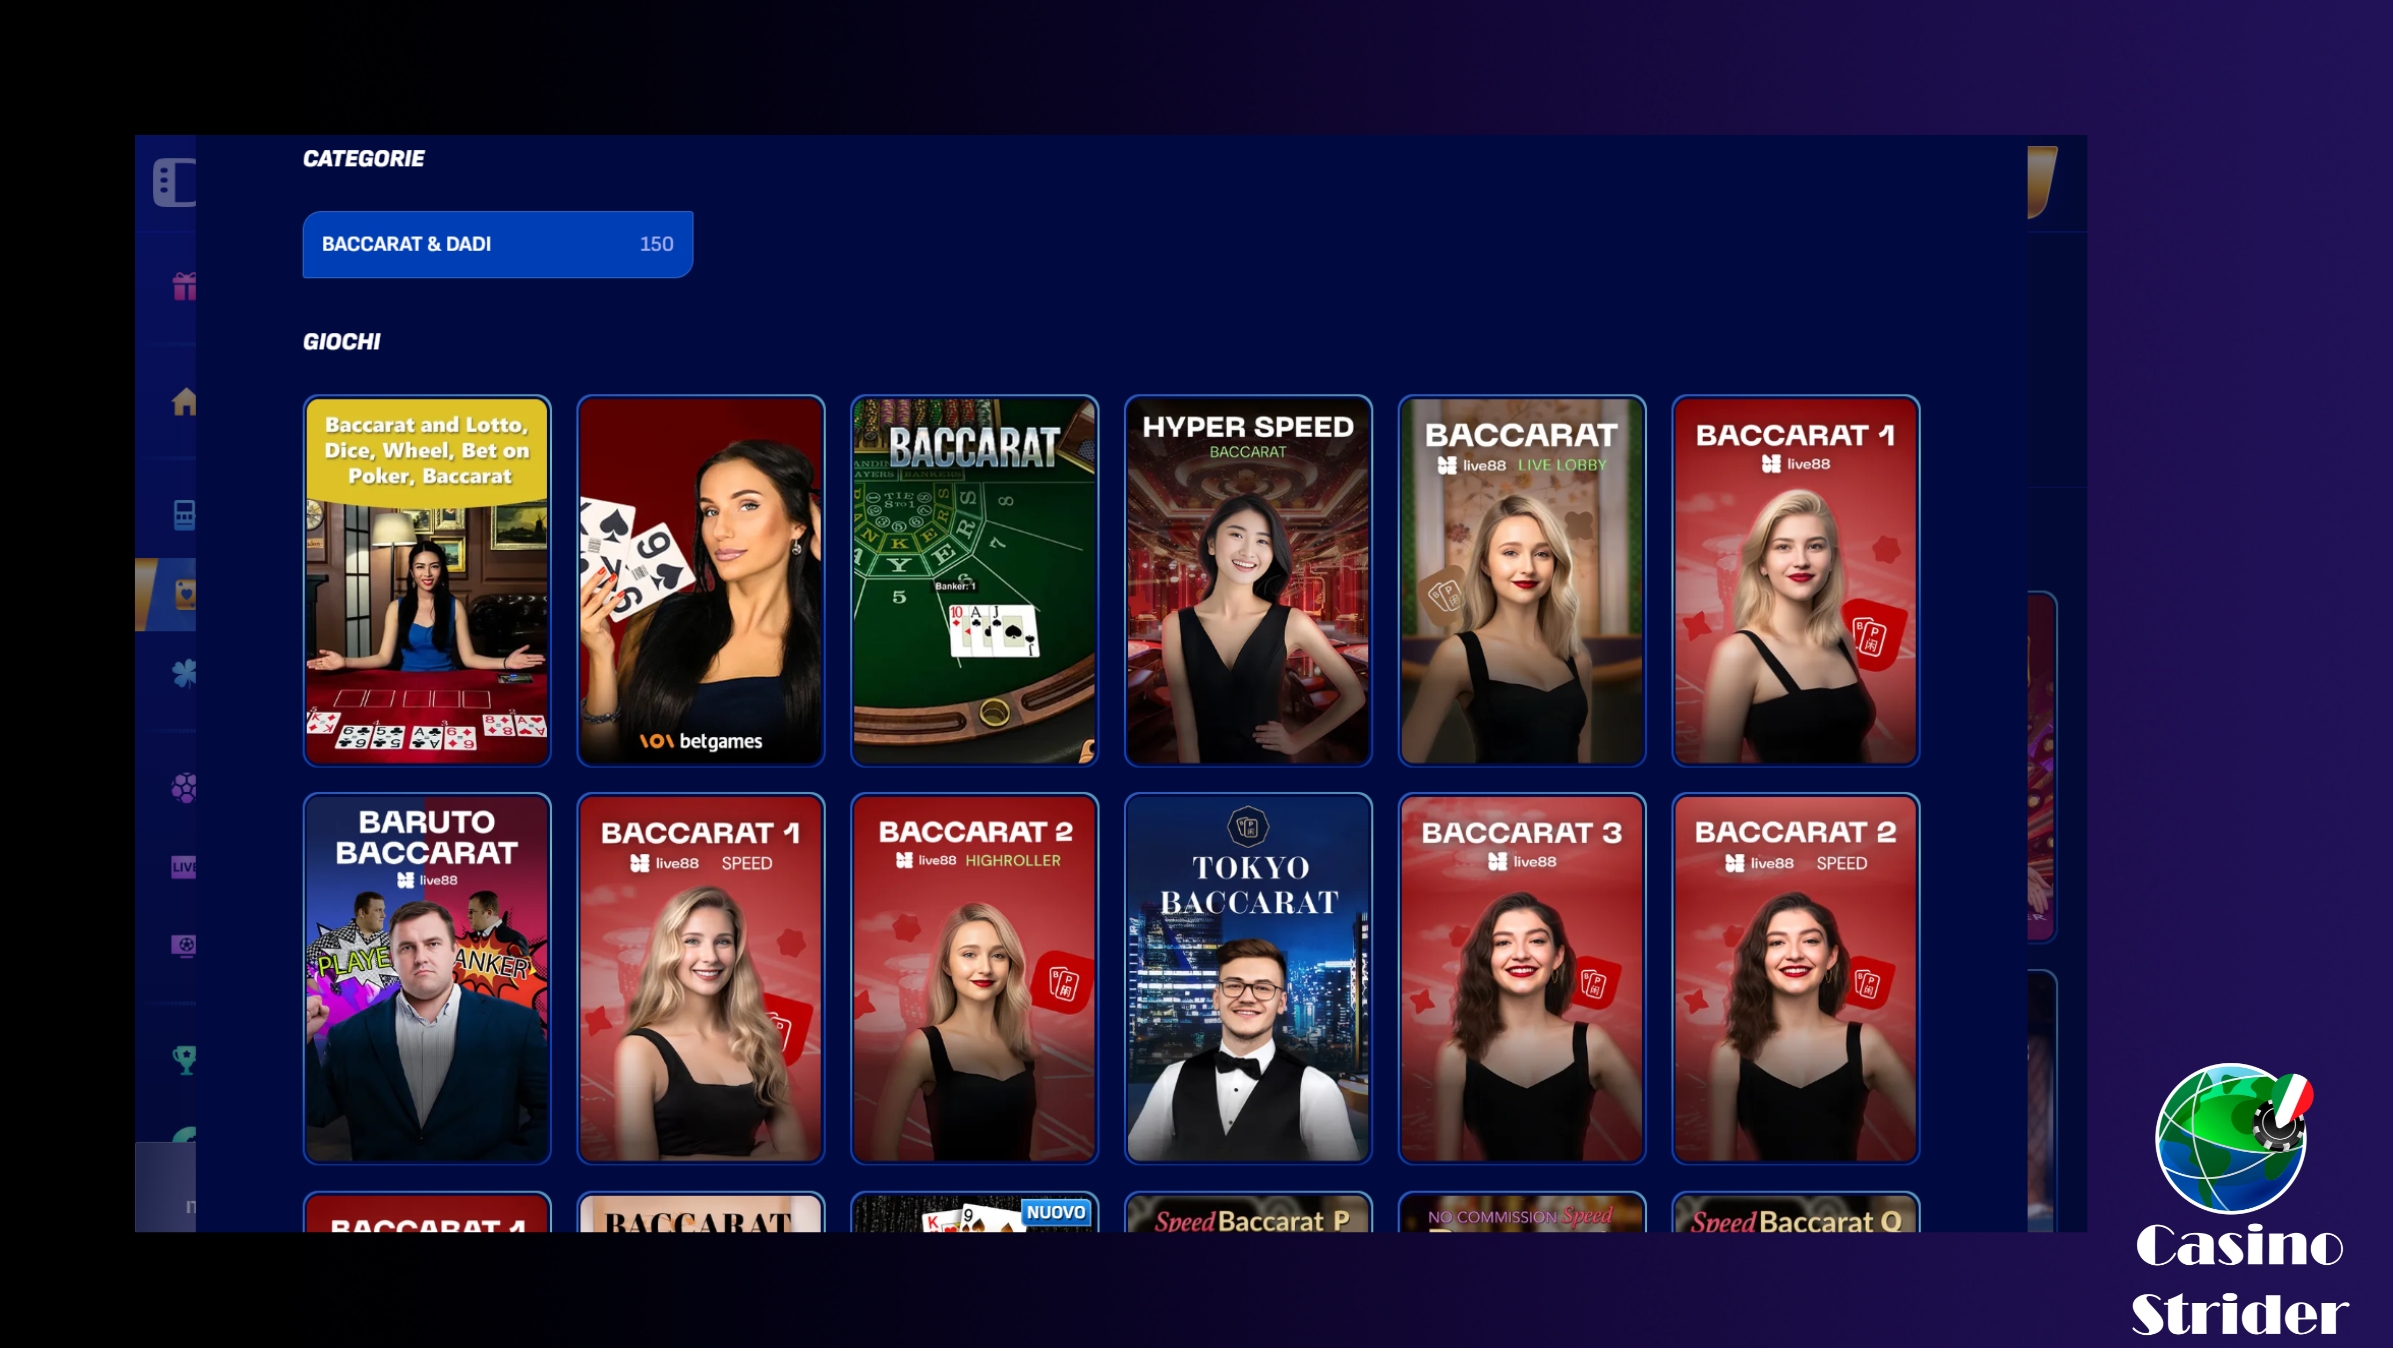Screen dimensions: 2393x1348
Task: Open Baccarat 2 Highroller card
Action: tap(975, 979)
